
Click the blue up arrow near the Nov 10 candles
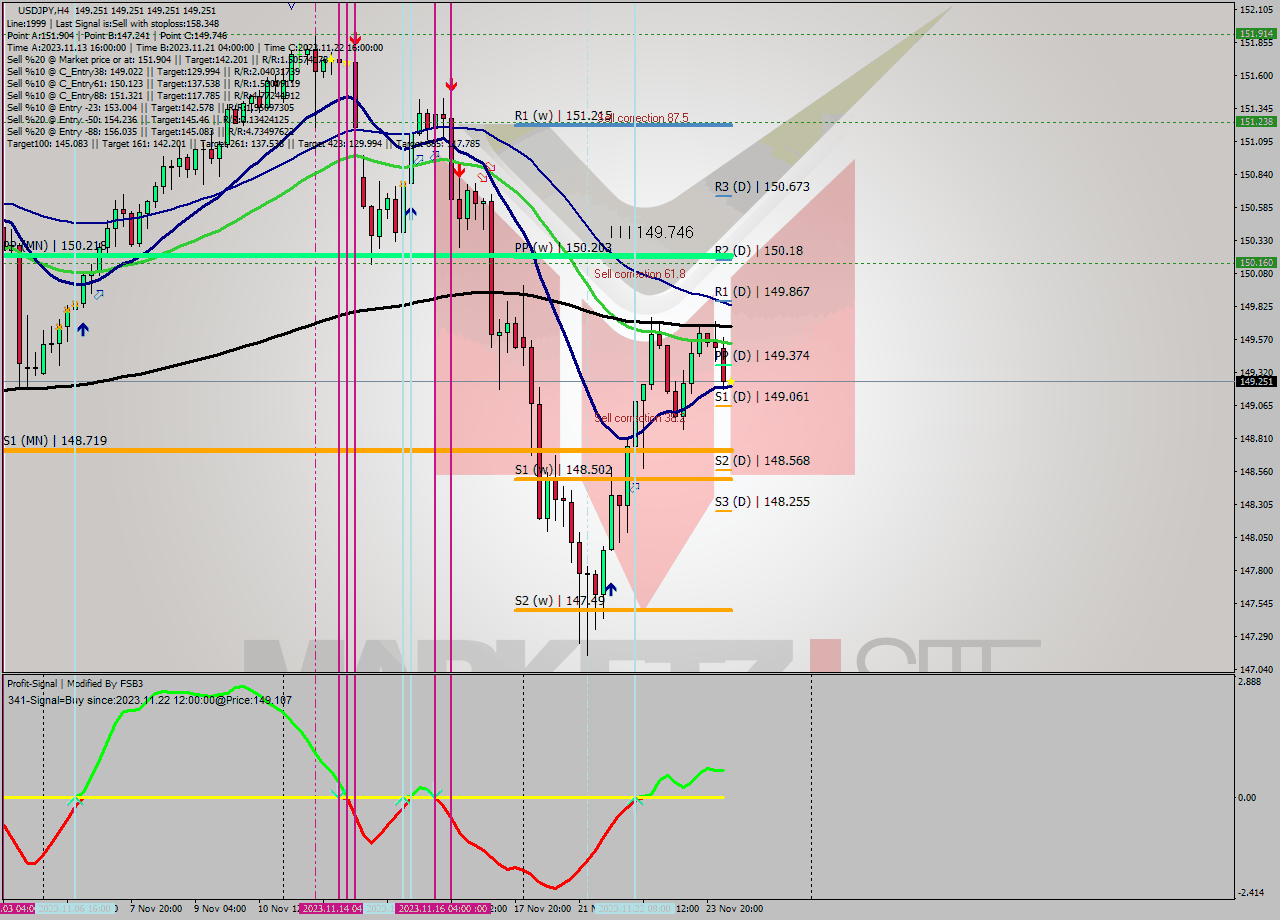[410, 212]
